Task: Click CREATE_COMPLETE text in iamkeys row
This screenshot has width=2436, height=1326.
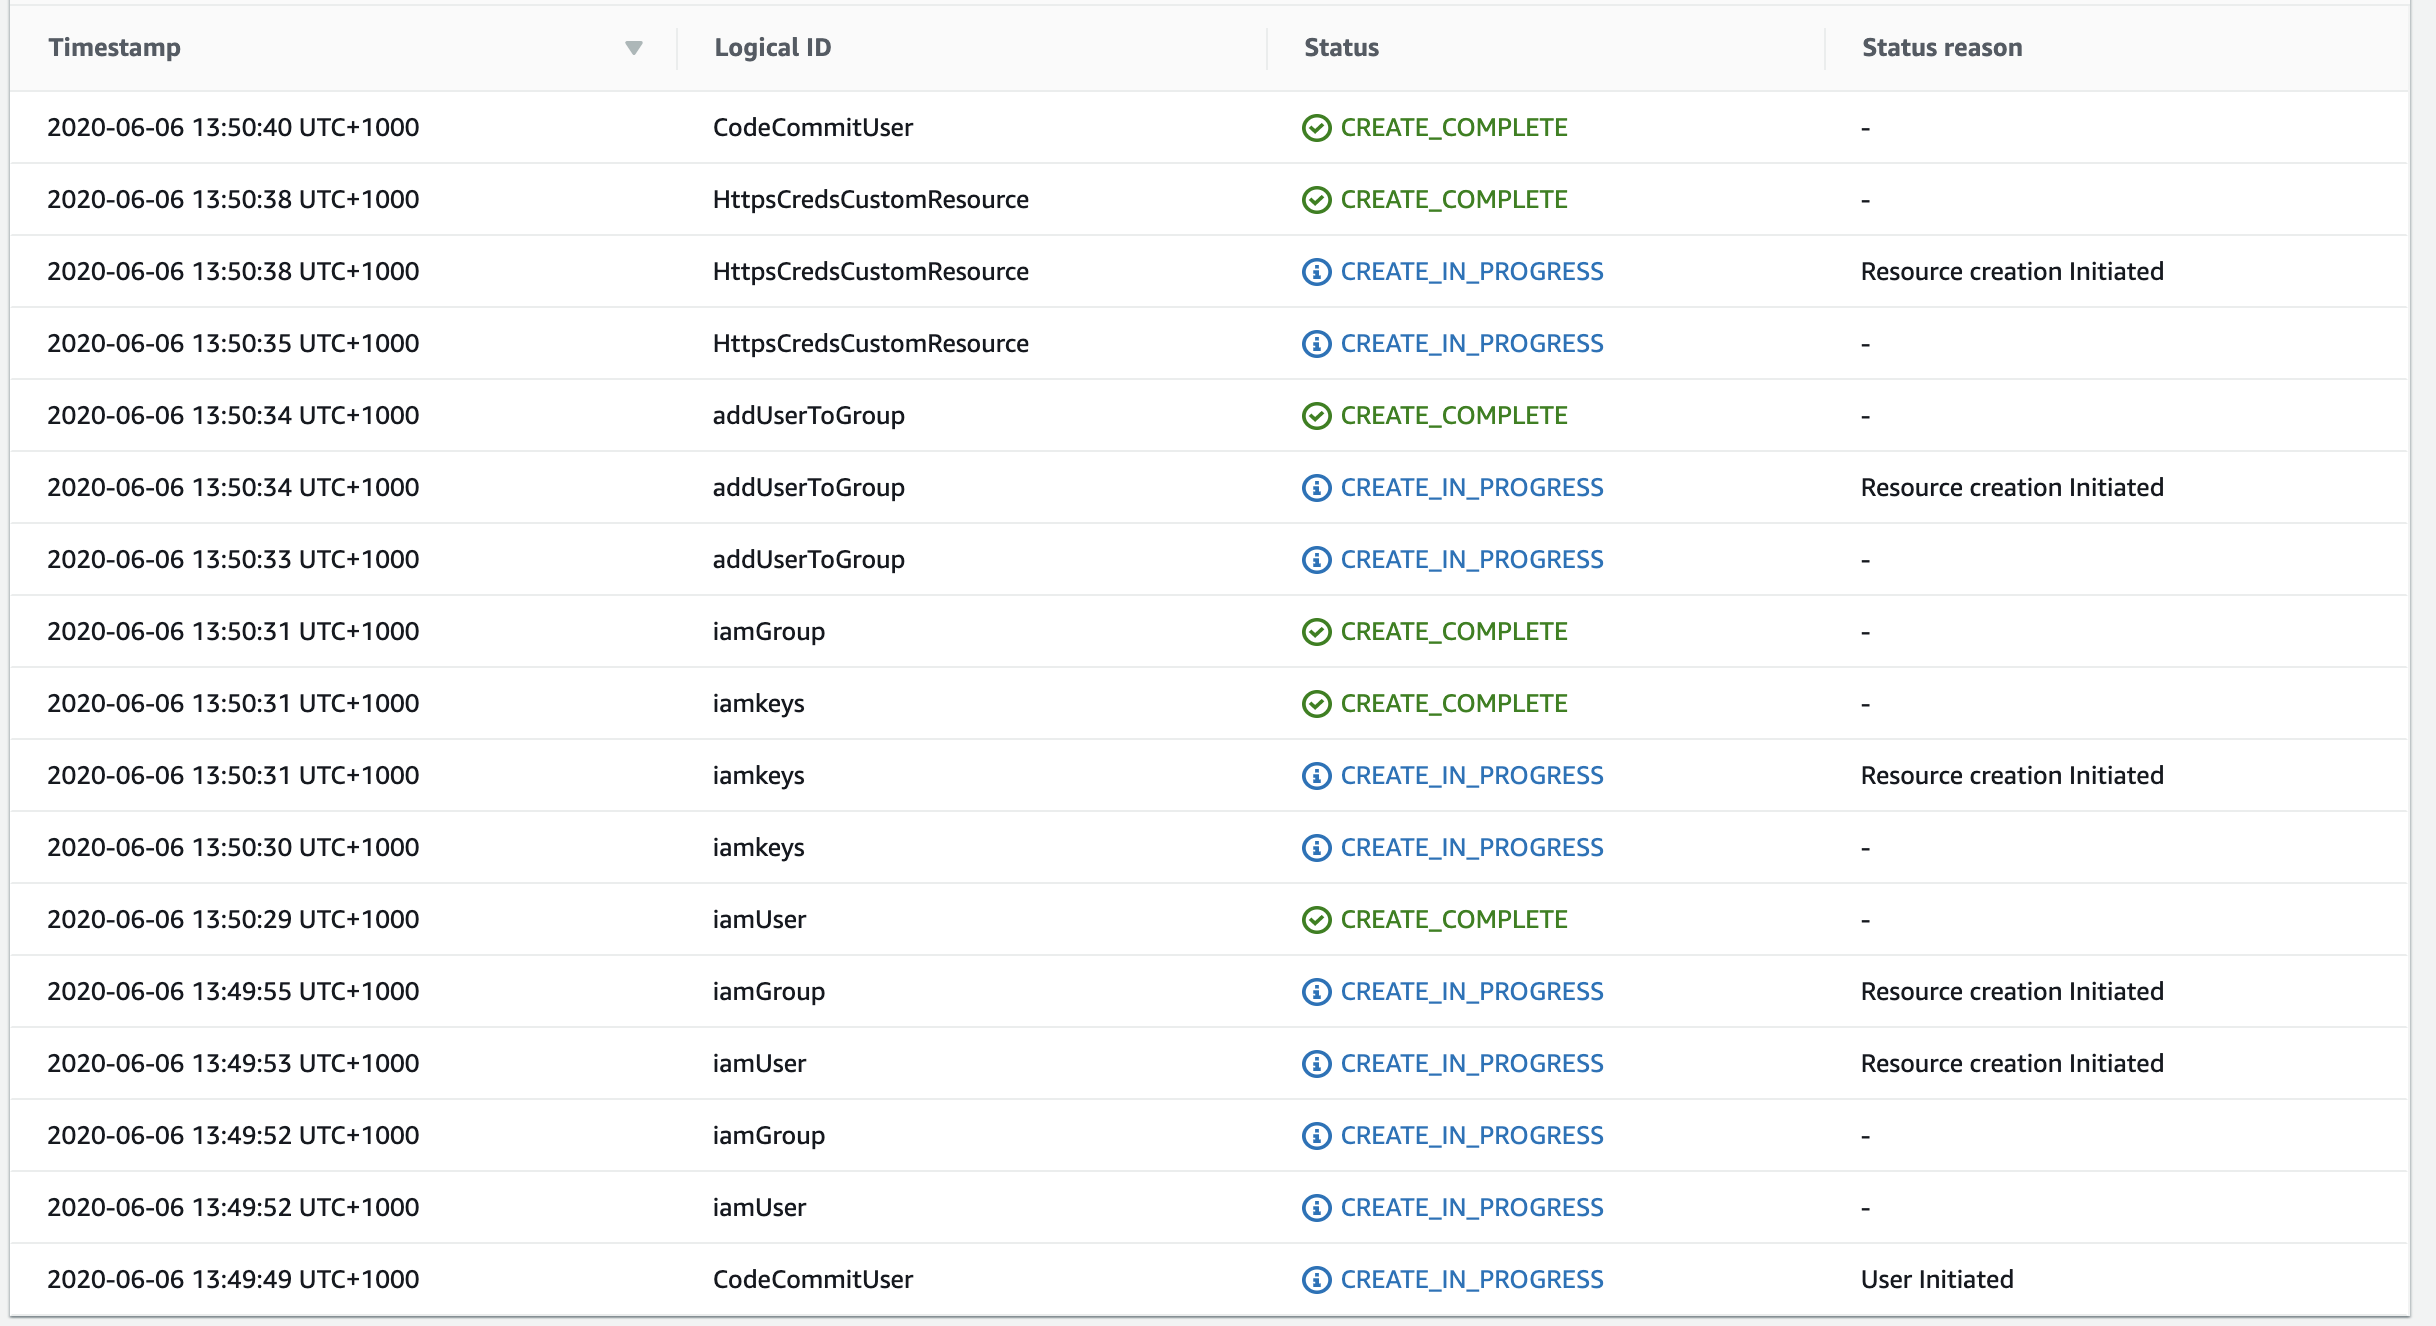Action: (1454, 704)
